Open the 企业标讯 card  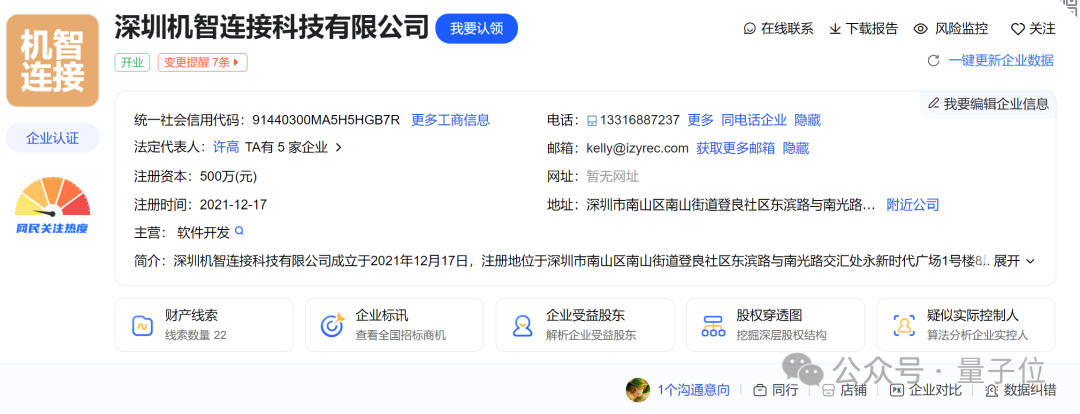tap(395, 325)
